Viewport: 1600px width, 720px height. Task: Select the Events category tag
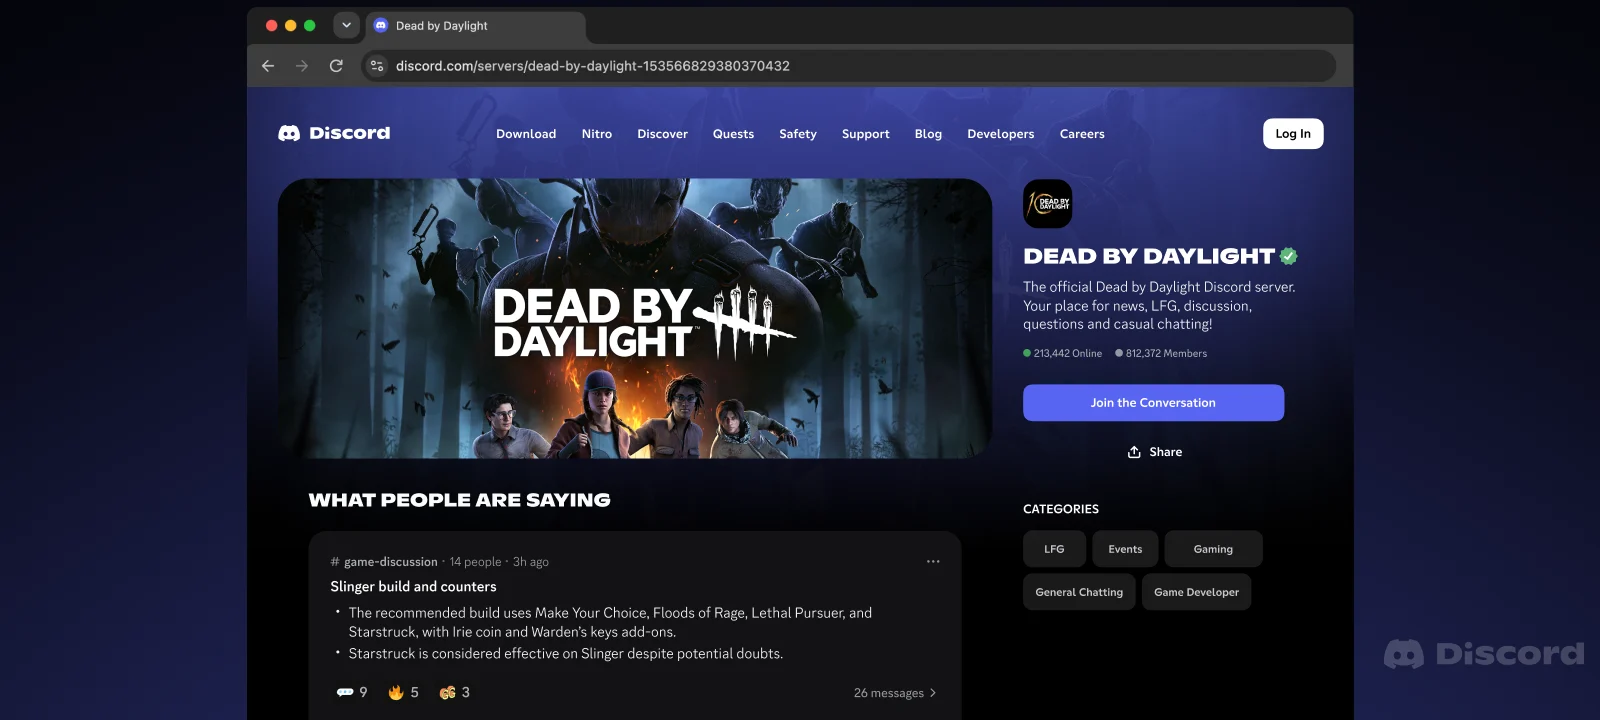pos(1125,549)
